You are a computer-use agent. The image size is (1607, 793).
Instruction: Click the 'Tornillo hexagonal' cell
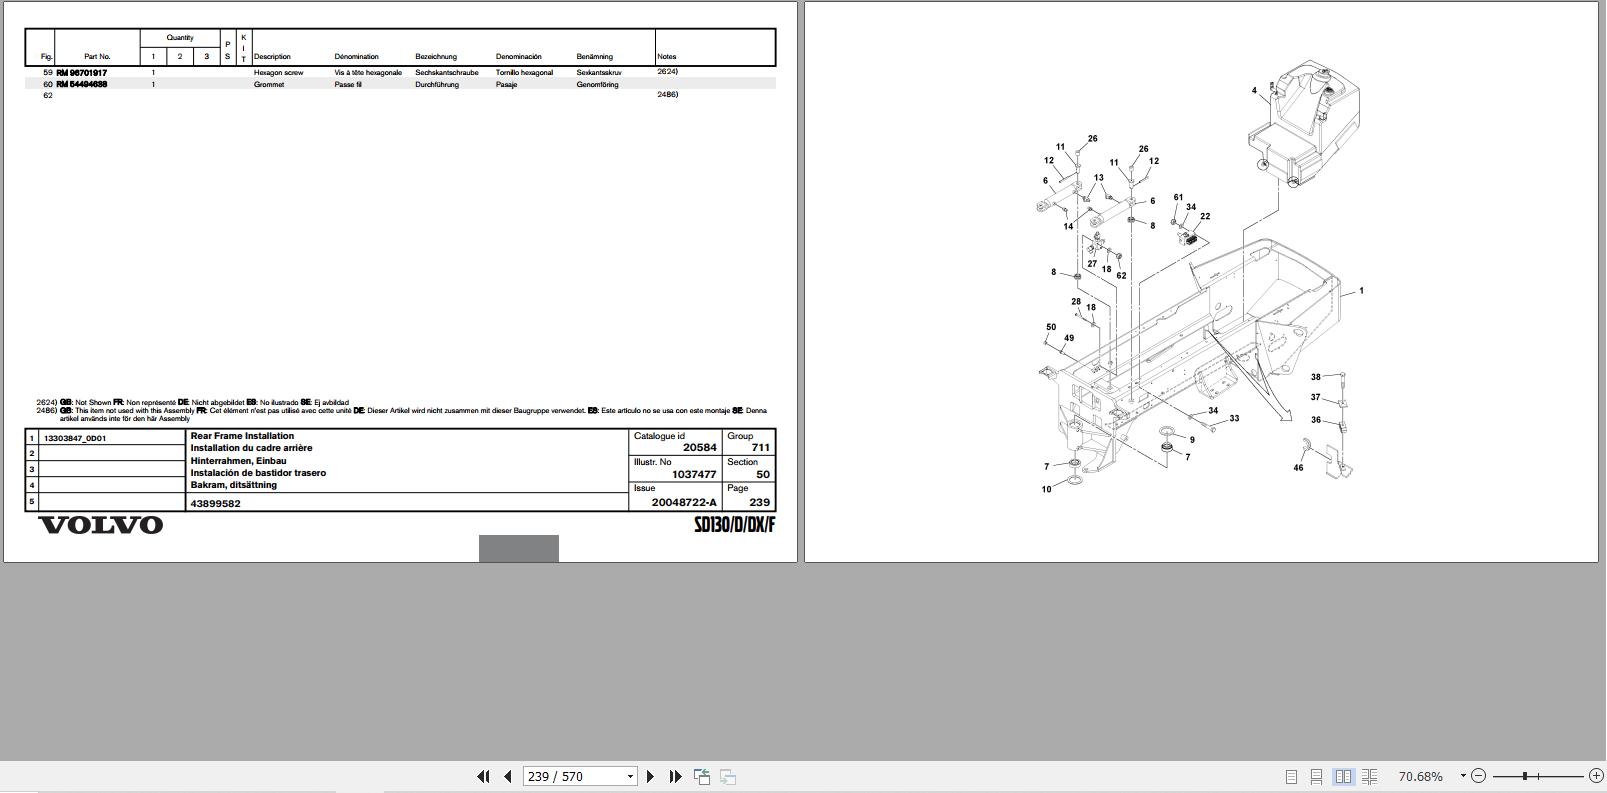[525, 73]
